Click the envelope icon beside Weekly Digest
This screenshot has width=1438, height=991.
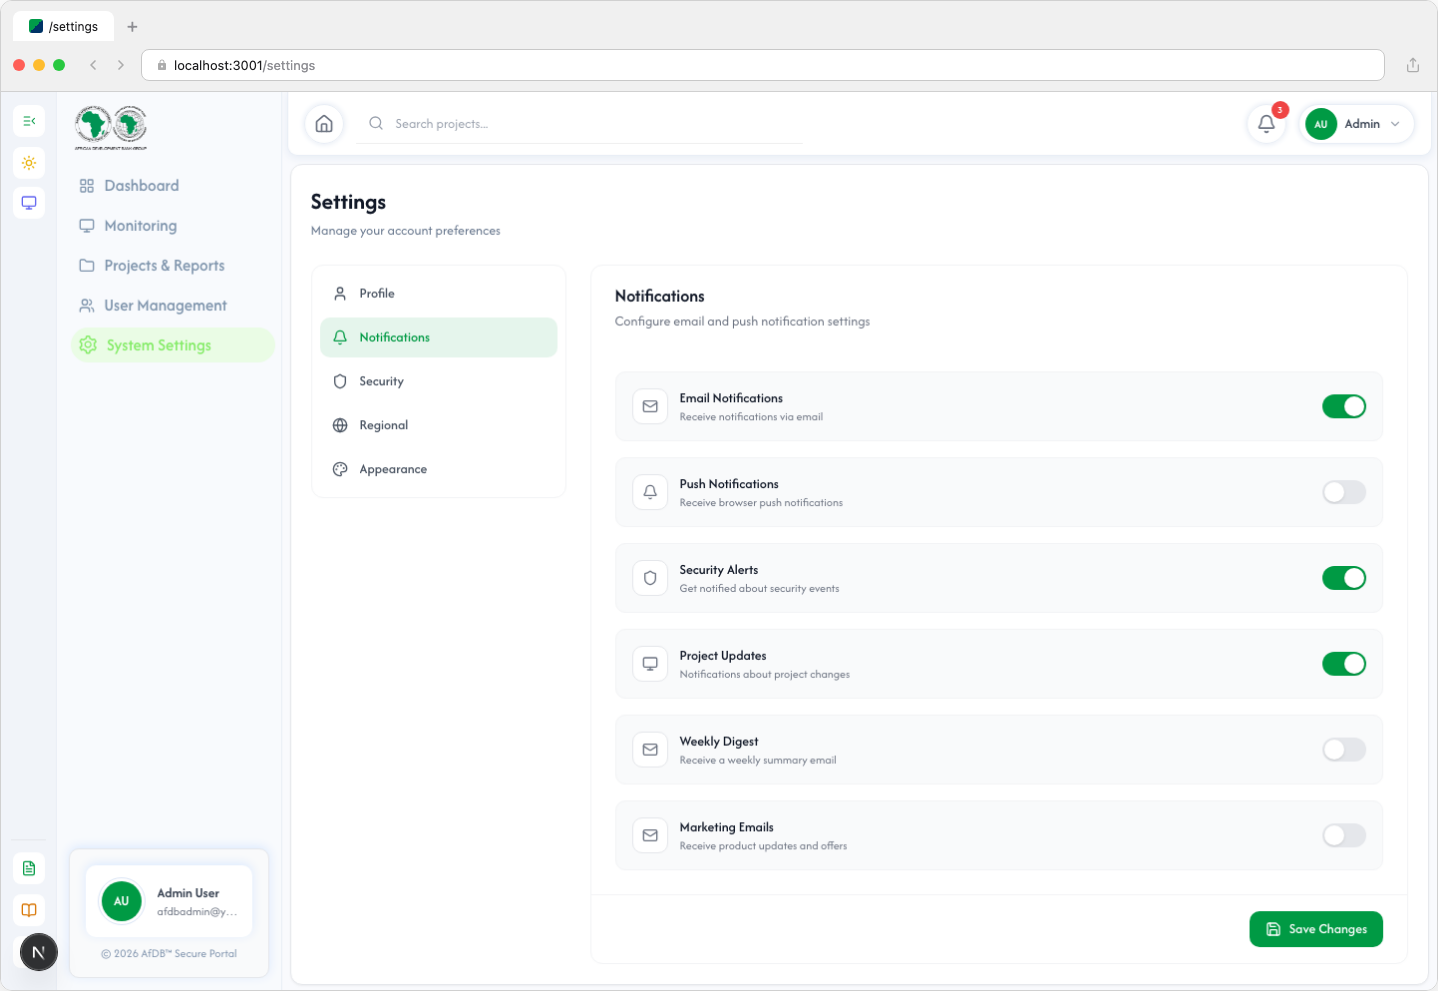(650, 750)
